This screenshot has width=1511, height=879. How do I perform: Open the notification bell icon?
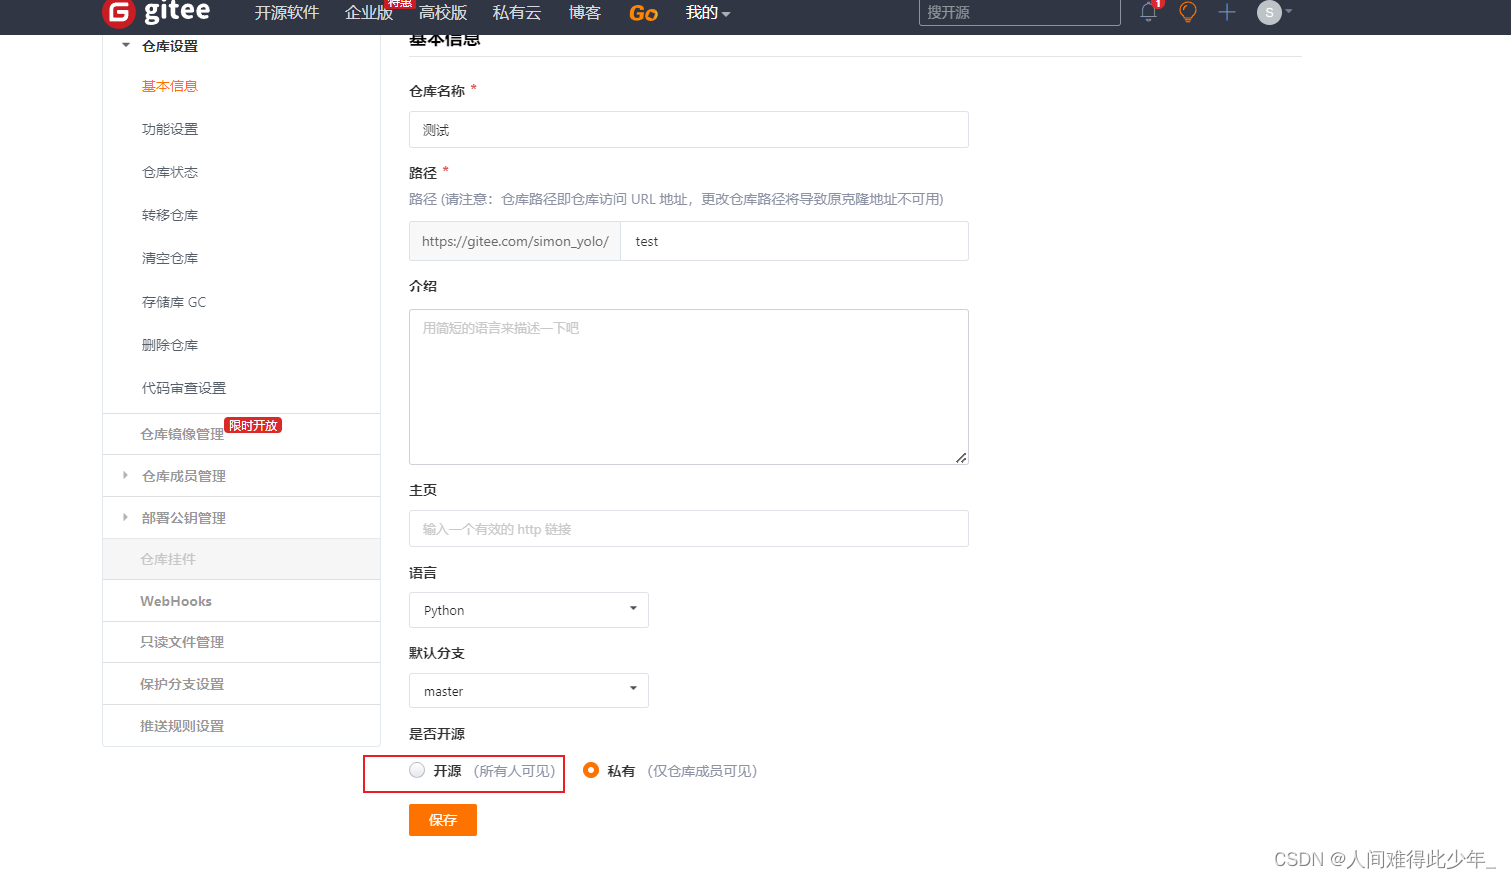coord(1148,13)
